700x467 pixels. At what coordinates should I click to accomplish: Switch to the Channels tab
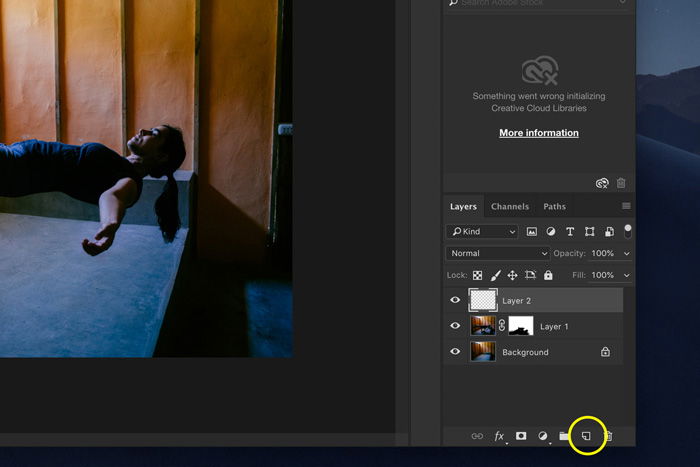point(510,207)
